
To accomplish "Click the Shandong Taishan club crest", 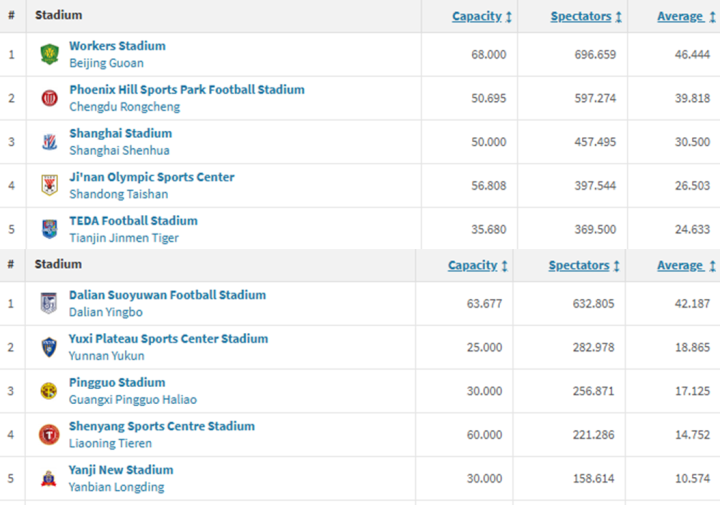I will (49, 185).
